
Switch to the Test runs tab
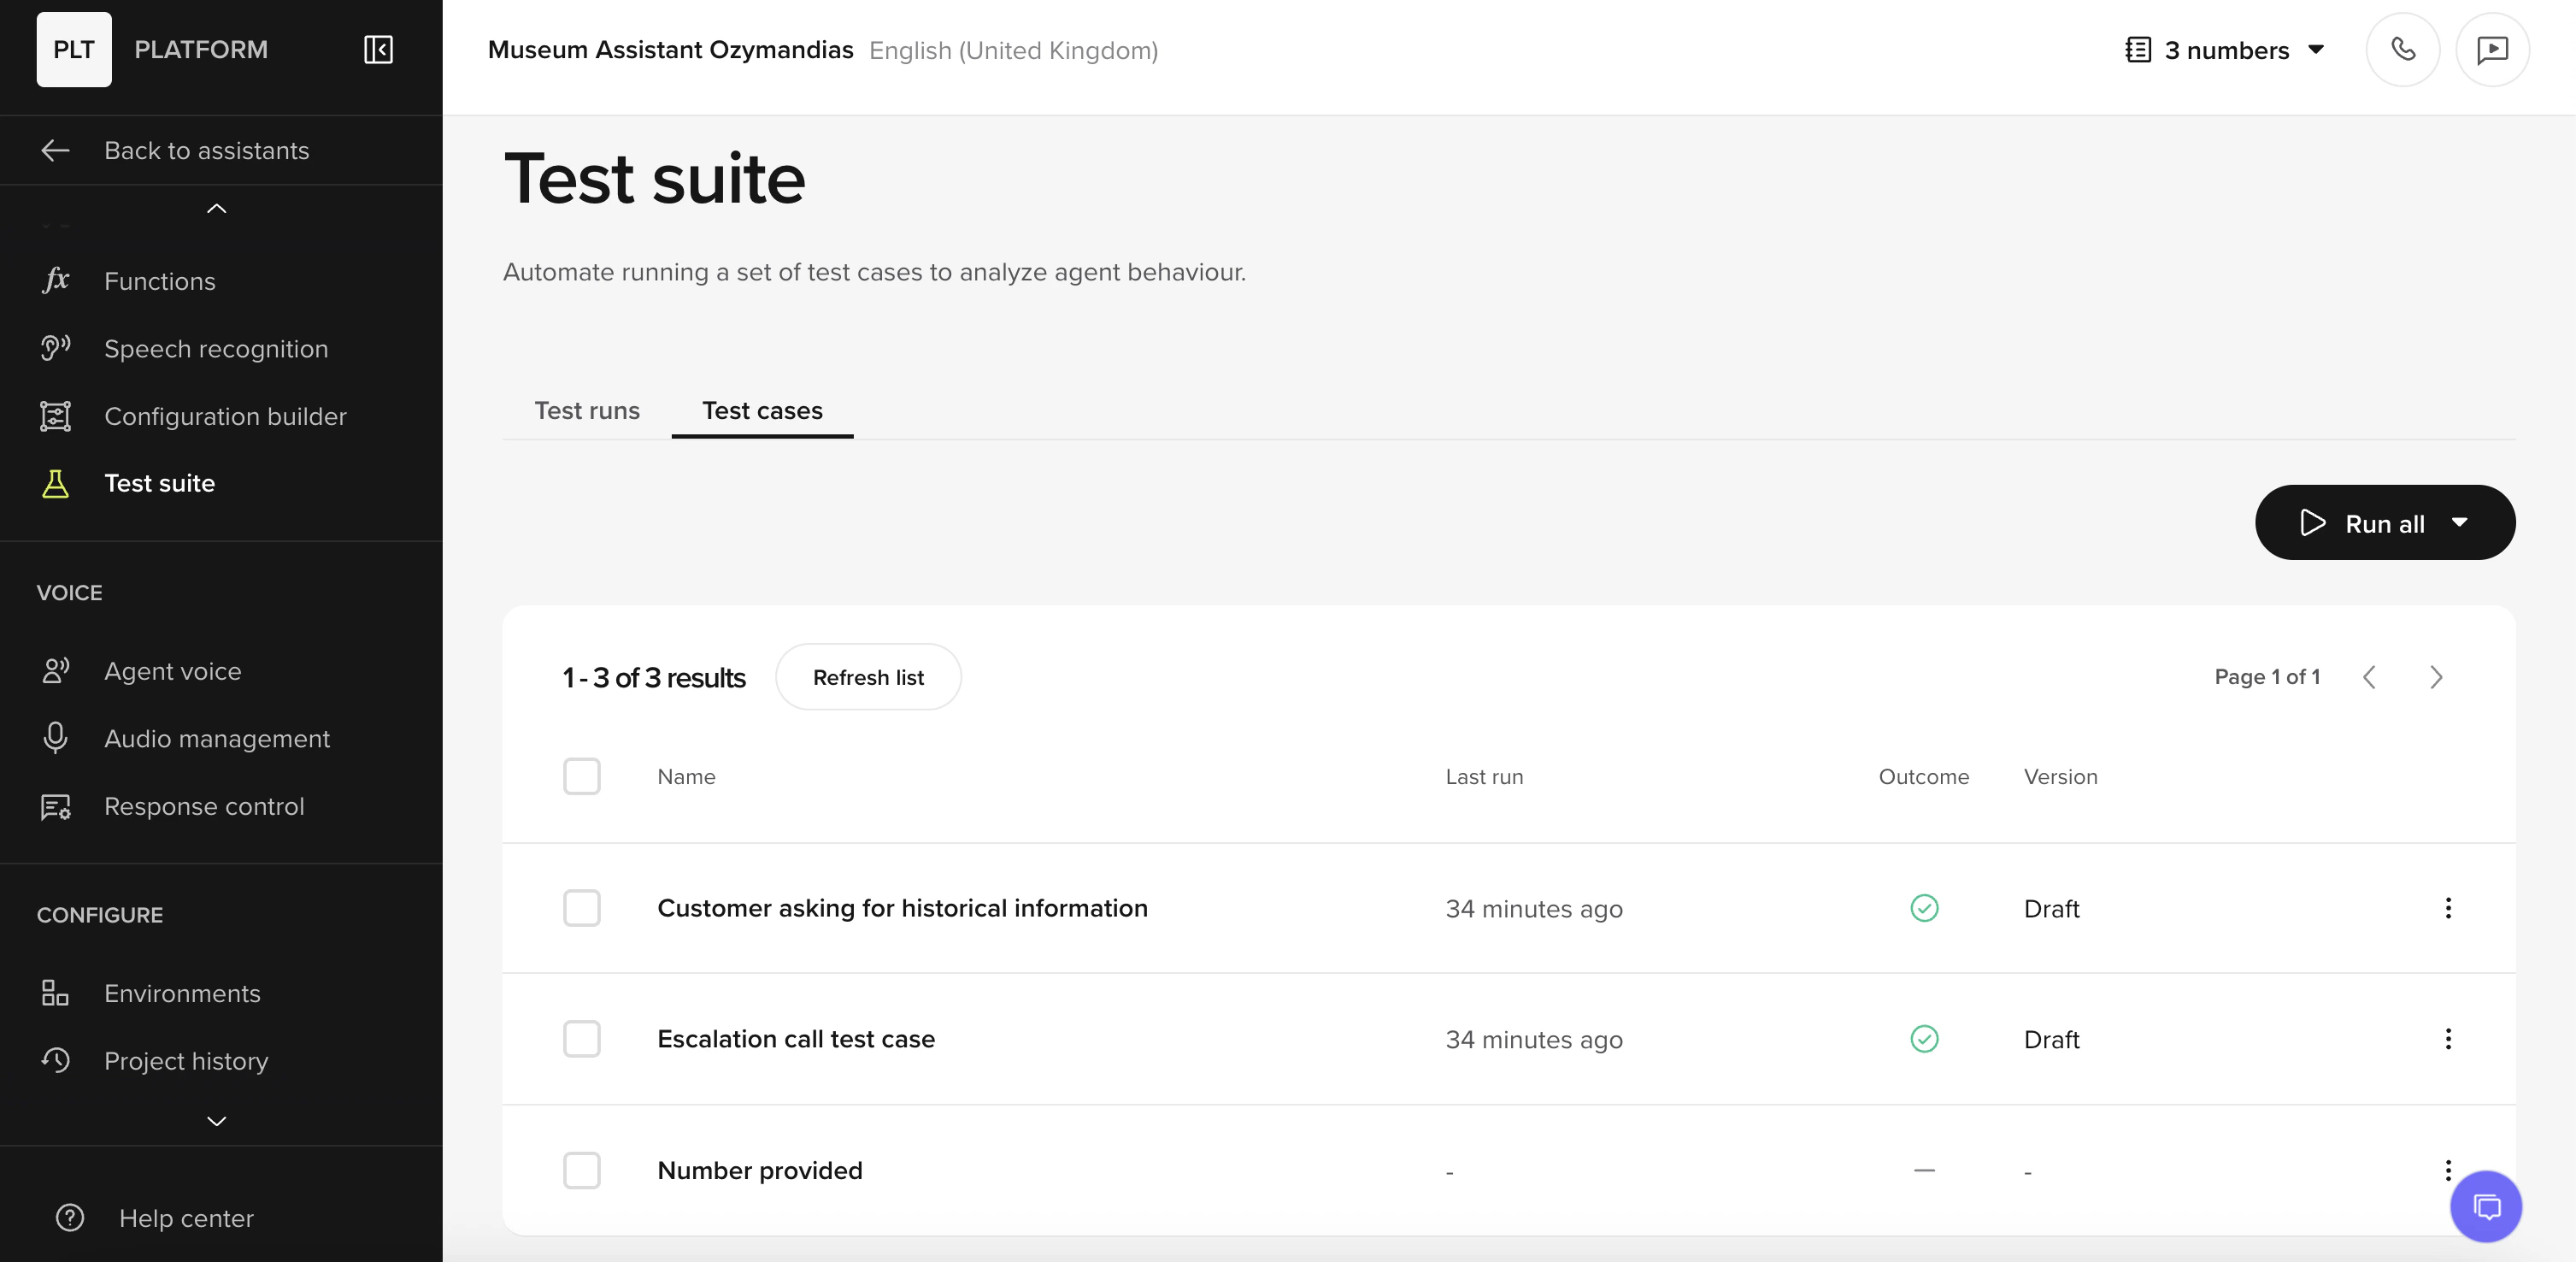click(x=587, y=410)
